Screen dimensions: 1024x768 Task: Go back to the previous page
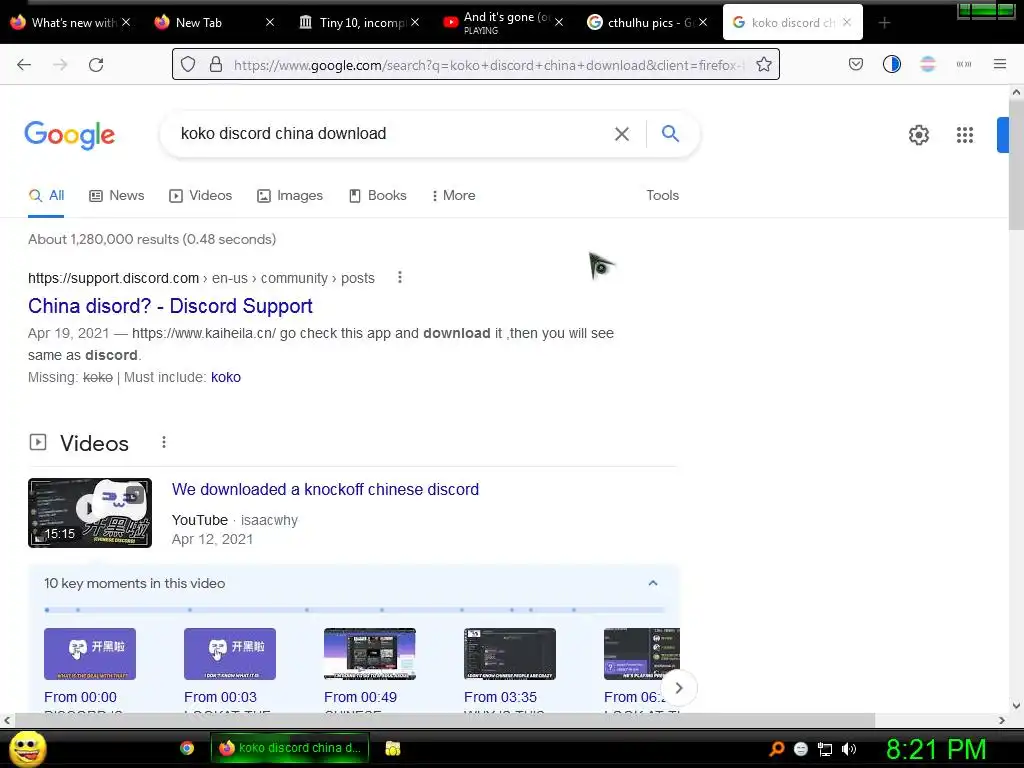click(x=24, y=65)
